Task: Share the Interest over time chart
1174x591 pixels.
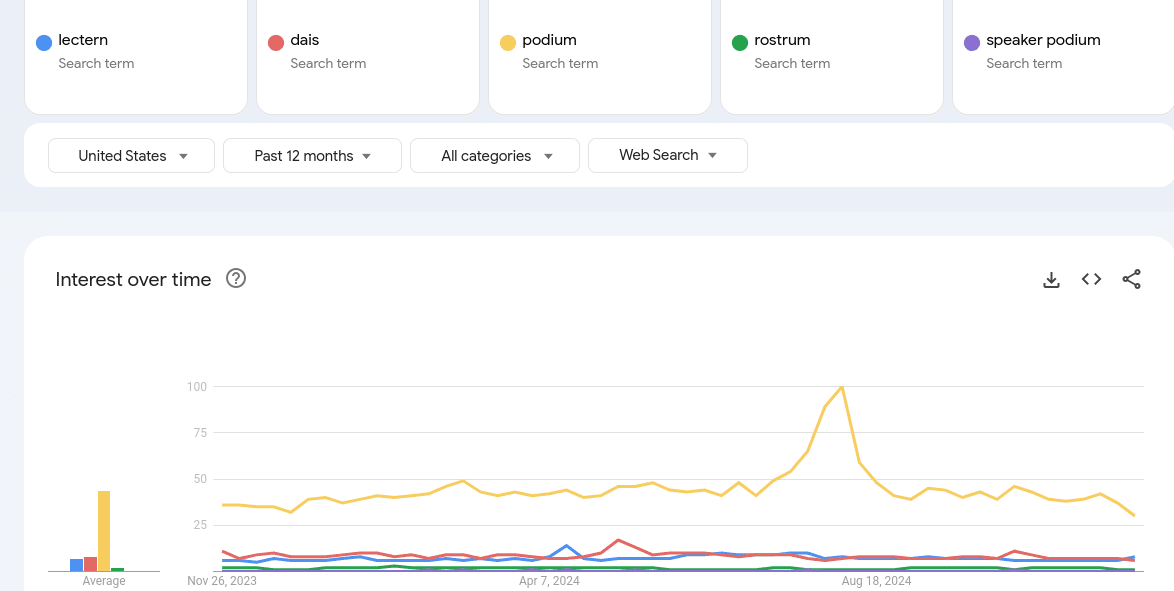Action: click(x=1131, y=280)
